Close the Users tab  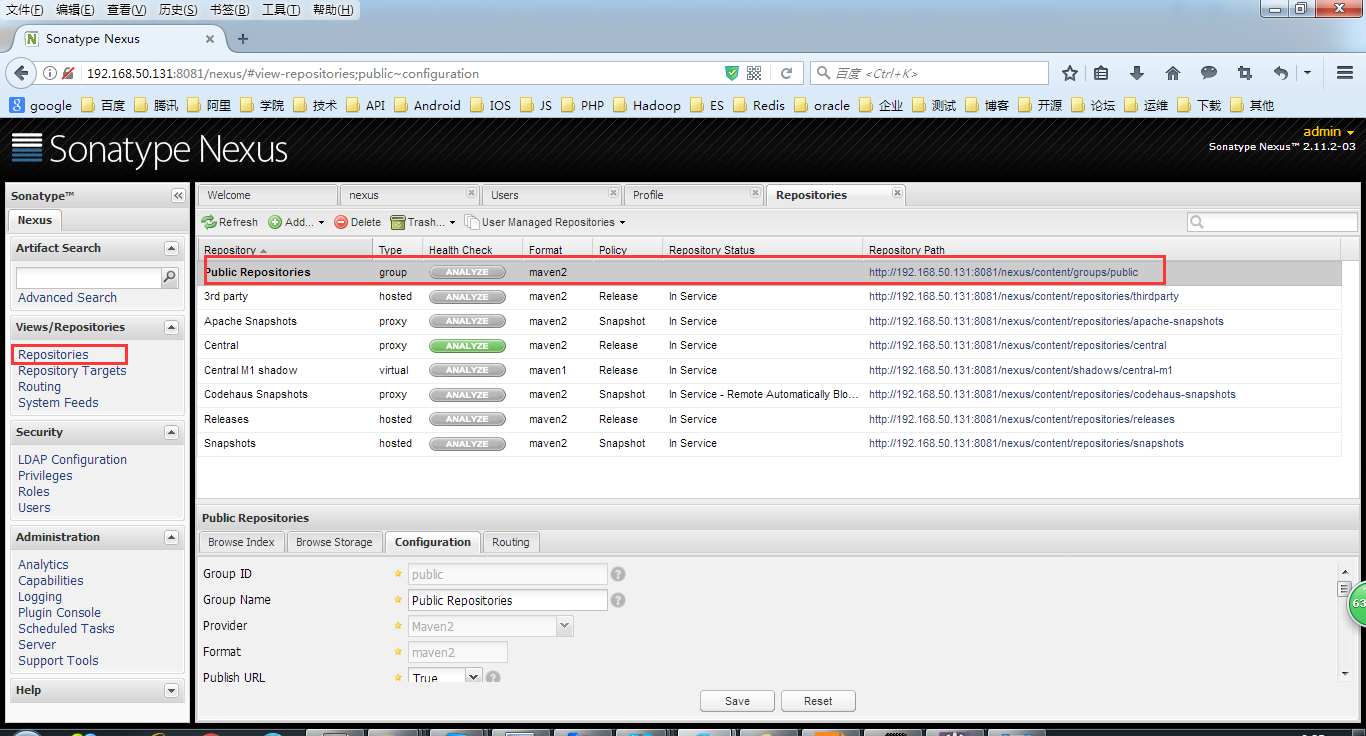(613, 193)
